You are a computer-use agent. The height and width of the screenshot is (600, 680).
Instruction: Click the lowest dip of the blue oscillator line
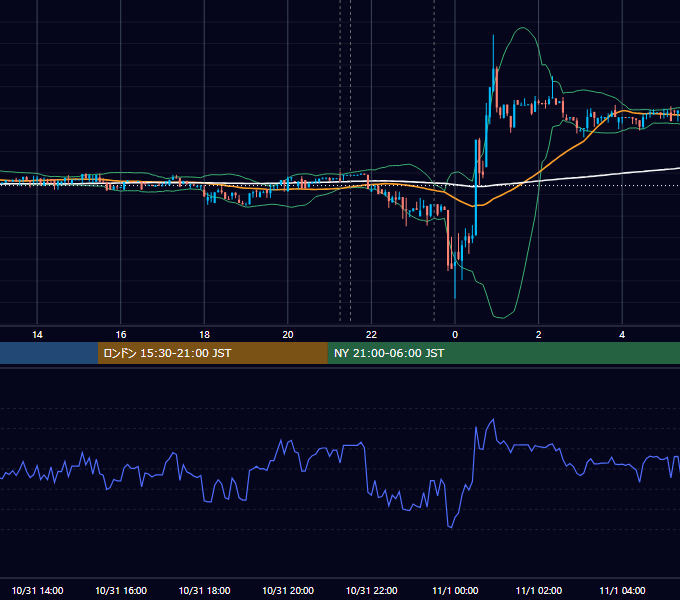point(451,527)
